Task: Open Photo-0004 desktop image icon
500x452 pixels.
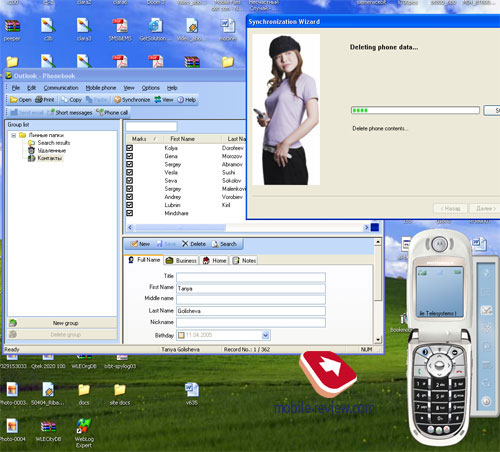Action: coord(12,430)
